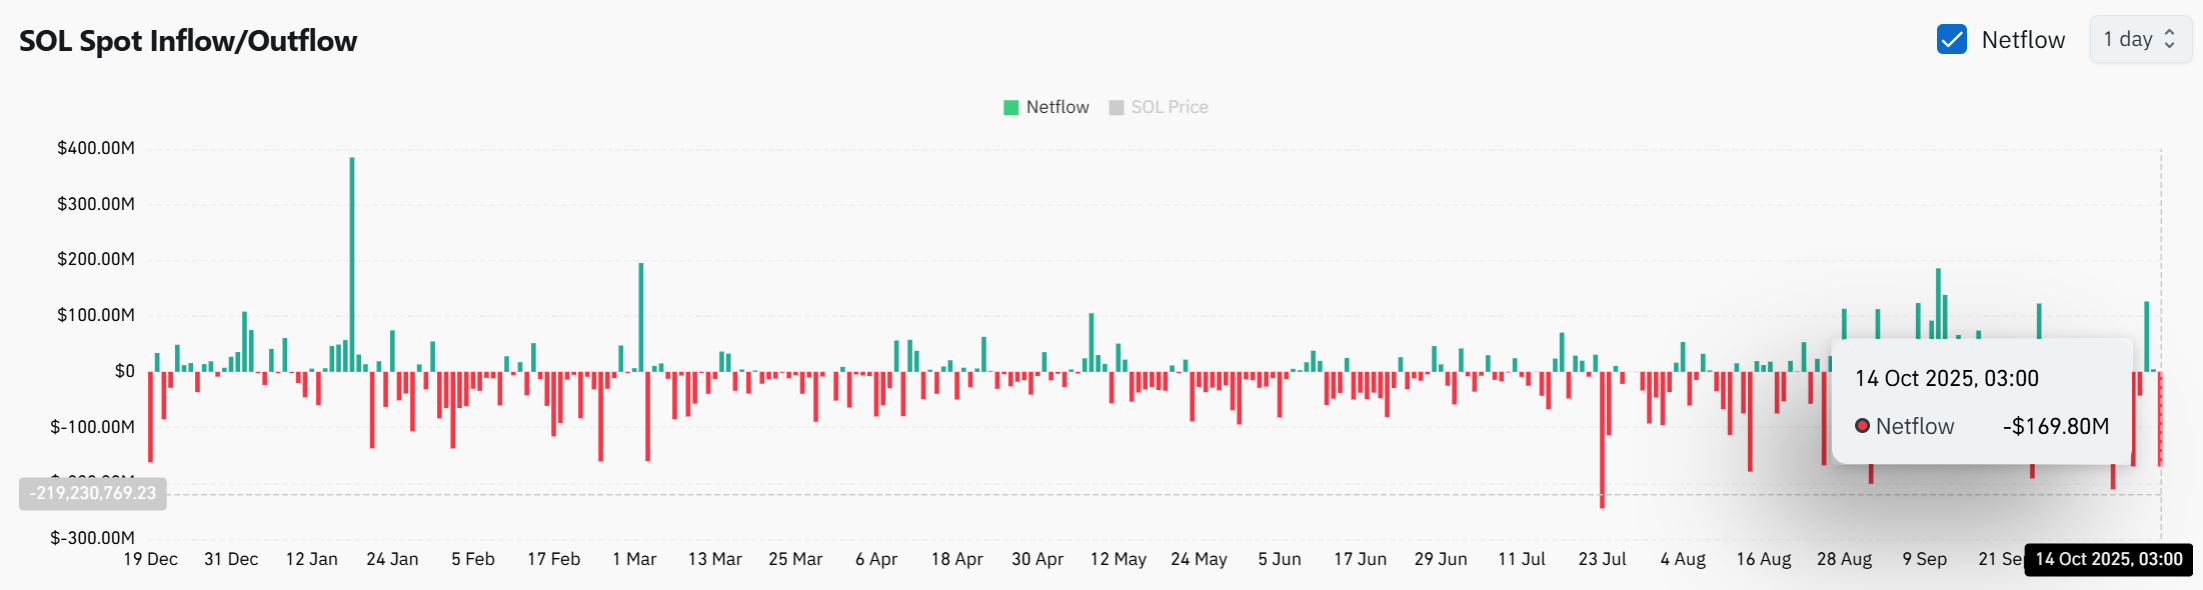This screenshot has height=590, width=2203.
Task: Select the deepest red bar at 23 Jul
Action: pos(1602,440)
